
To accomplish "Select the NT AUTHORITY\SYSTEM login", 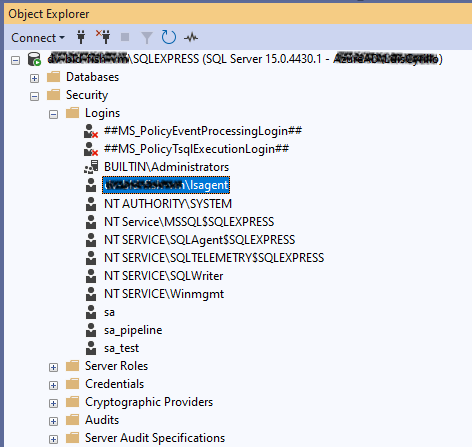I will (x=168, y=203).
